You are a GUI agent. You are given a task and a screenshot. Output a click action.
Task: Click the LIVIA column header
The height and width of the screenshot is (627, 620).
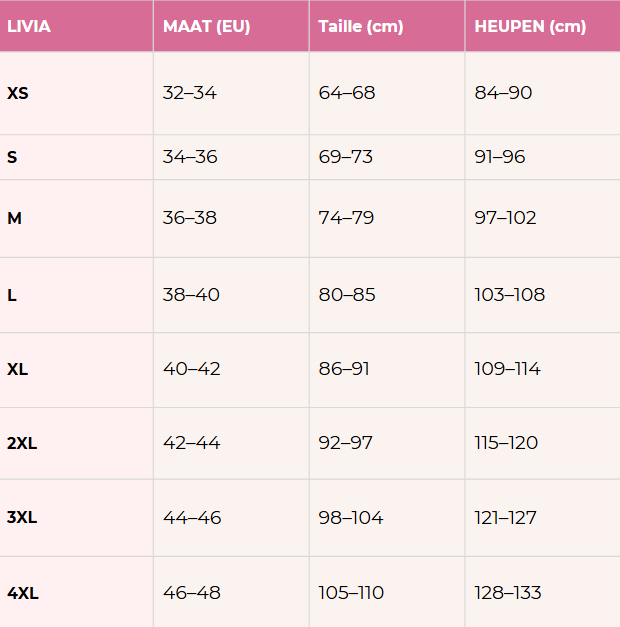29,26
